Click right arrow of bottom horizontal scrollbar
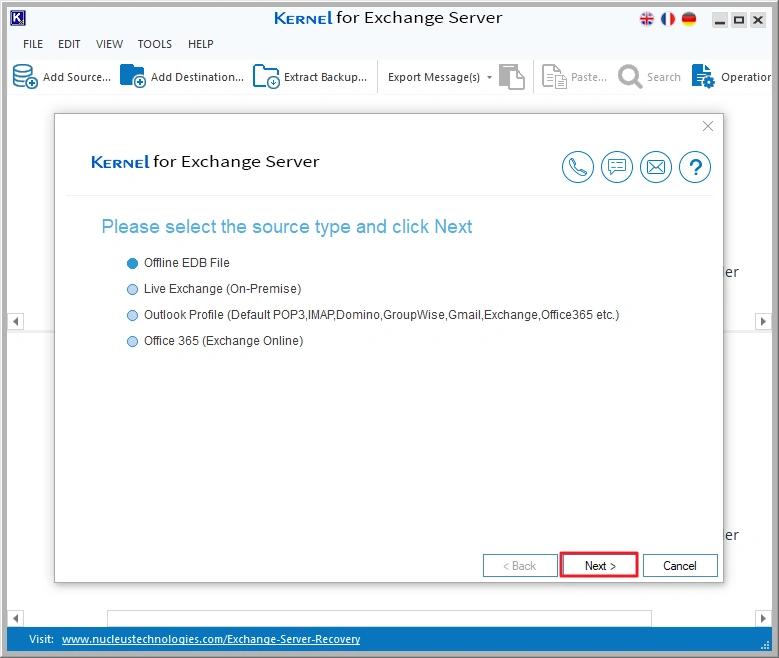The height and width of the screenshot is (658, 779). tap(763, 618)
